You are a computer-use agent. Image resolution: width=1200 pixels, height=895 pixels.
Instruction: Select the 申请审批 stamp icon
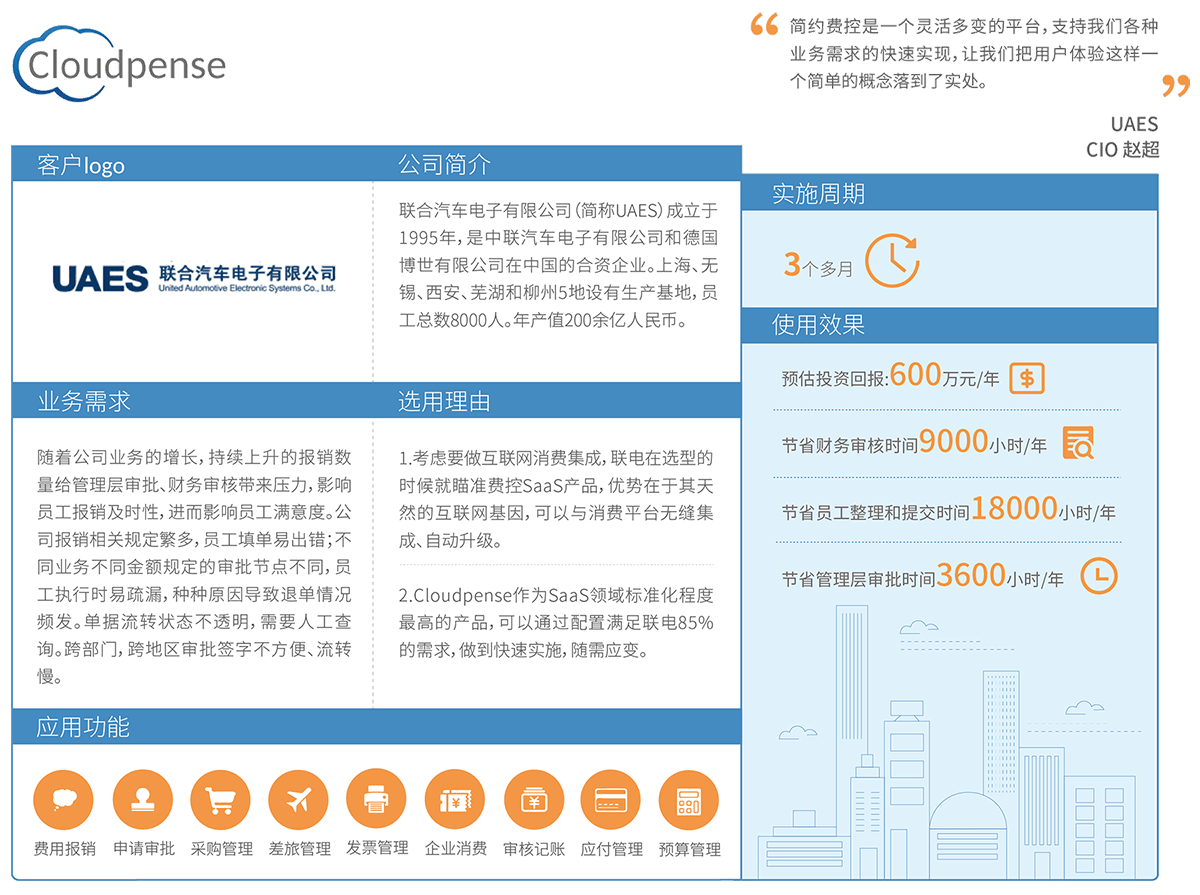(x=143, y=800)
